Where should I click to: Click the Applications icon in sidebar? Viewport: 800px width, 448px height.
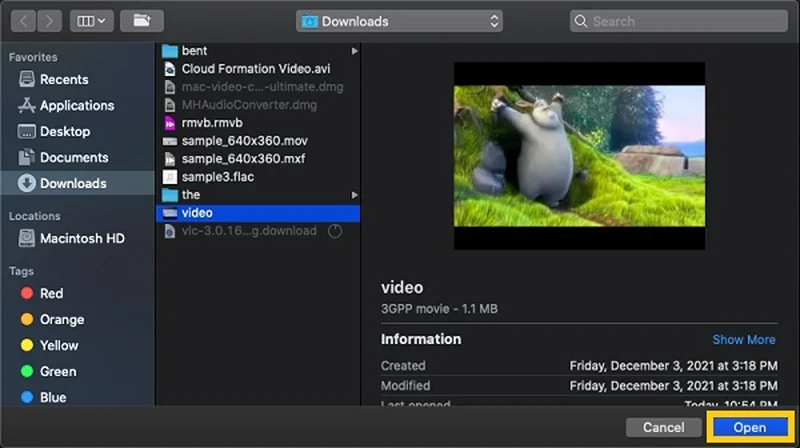(x=27, y=105)
